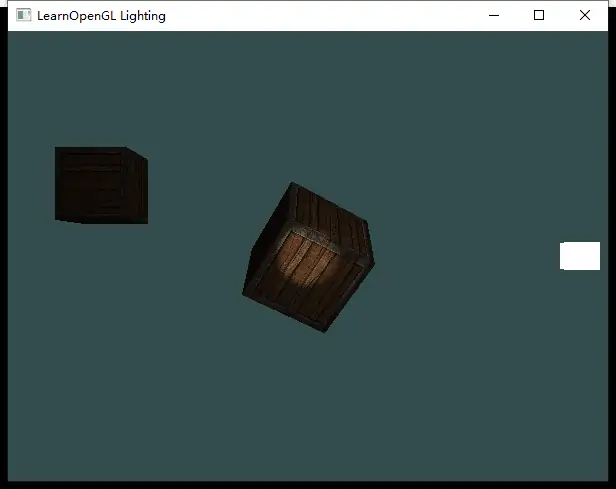Click the left edge corner of the center crate

(243, 294)
